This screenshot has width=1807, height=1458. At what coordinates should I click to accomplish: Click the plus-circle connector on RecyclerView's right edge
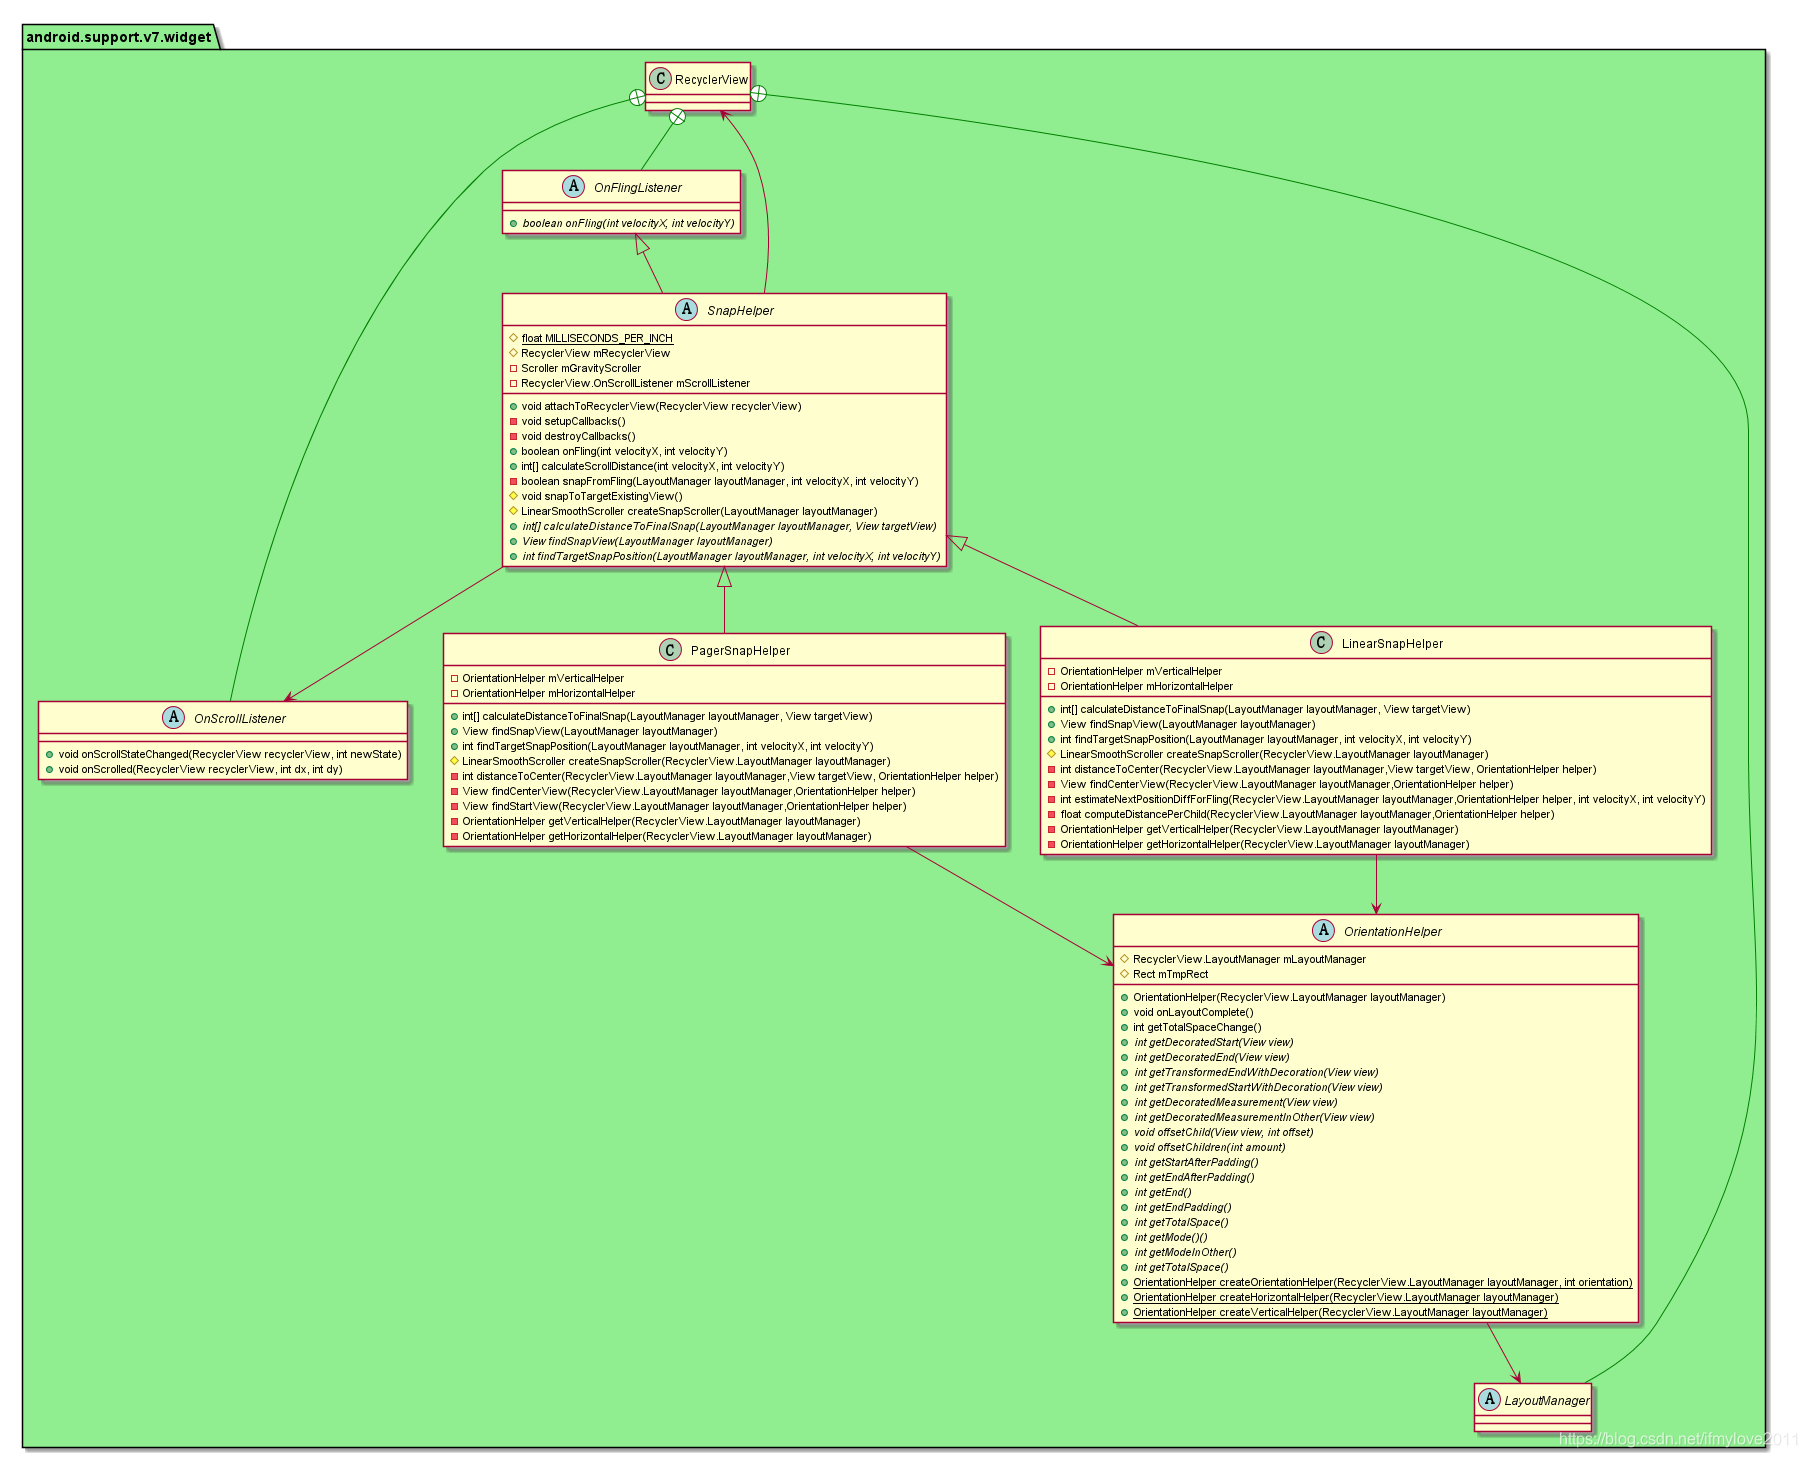(759, 93)
